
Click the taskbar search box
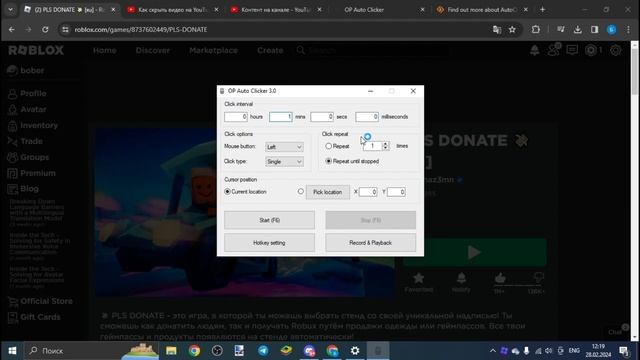92,351
